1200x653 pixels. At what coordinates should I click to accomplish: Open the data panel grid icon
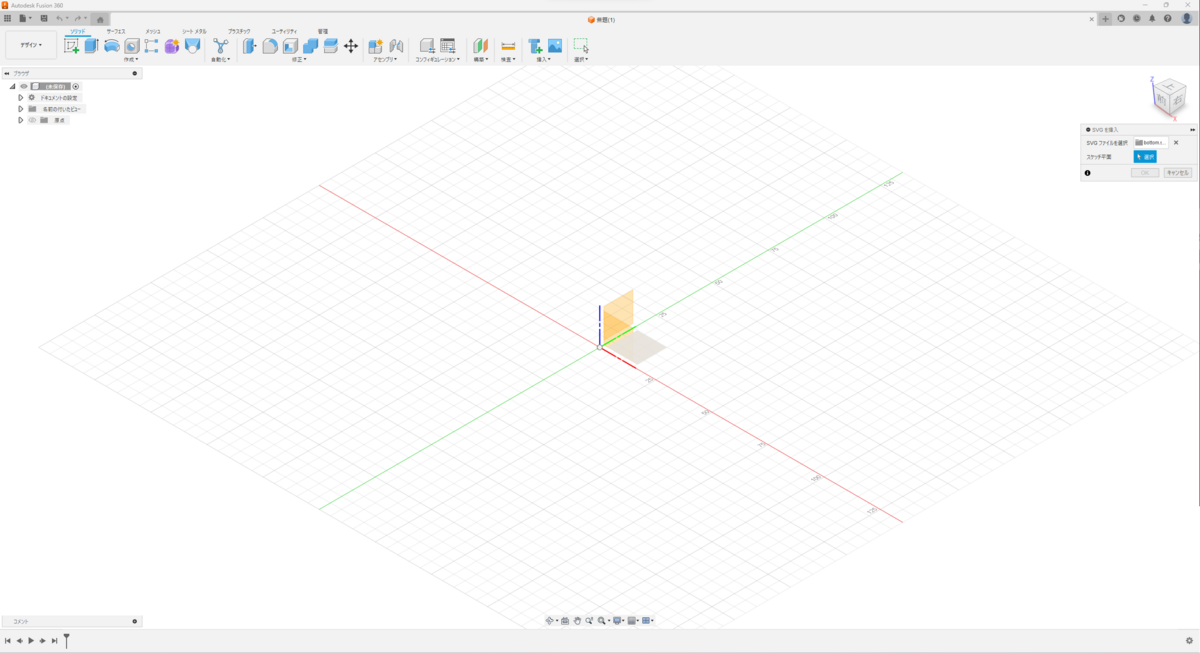[8, 18]
